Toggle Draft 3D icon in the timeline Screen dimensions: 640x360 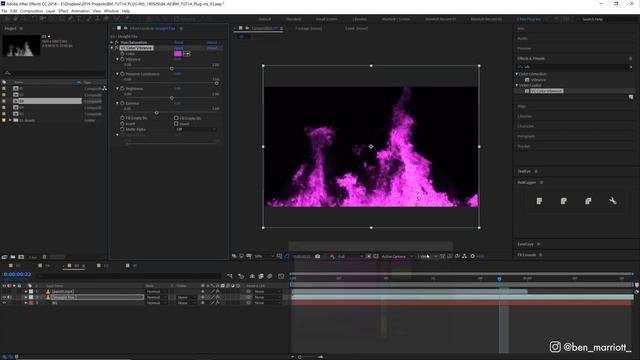[x=241, y=276]
